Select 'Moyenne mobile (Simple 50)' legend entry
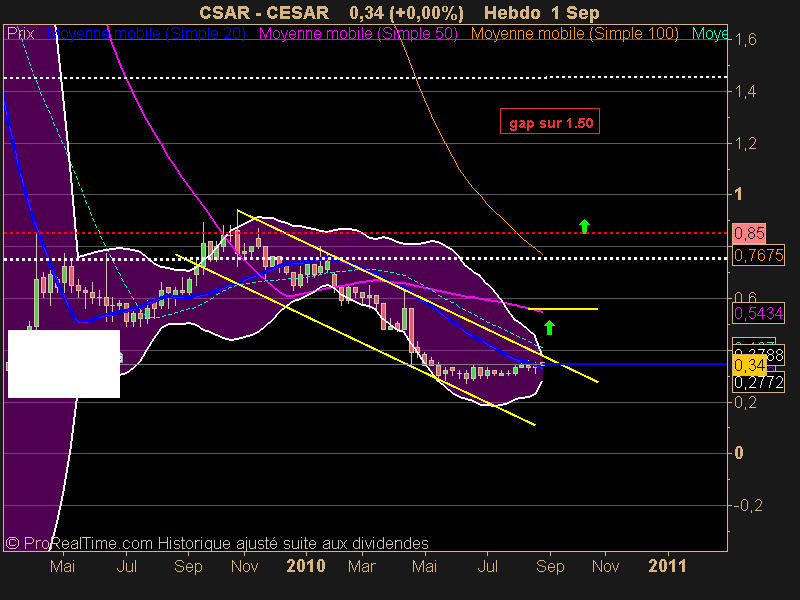The image size is (800, 600). [x=358, y=34]
